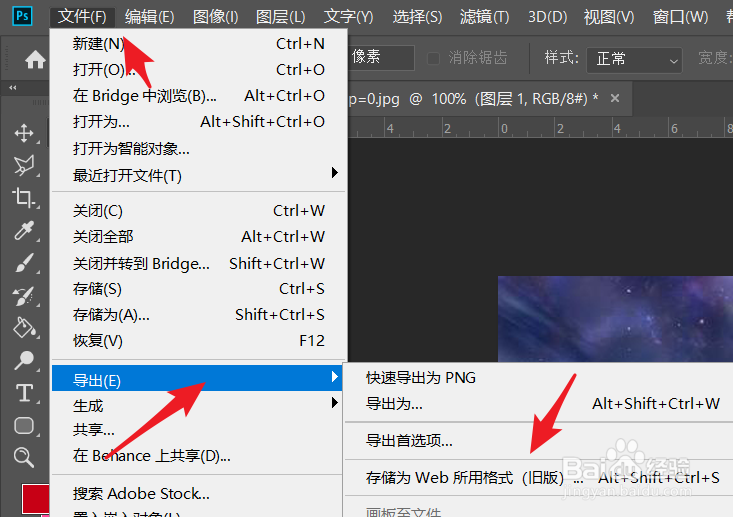Expand the 生成 submenu

(x=199, y=405)
